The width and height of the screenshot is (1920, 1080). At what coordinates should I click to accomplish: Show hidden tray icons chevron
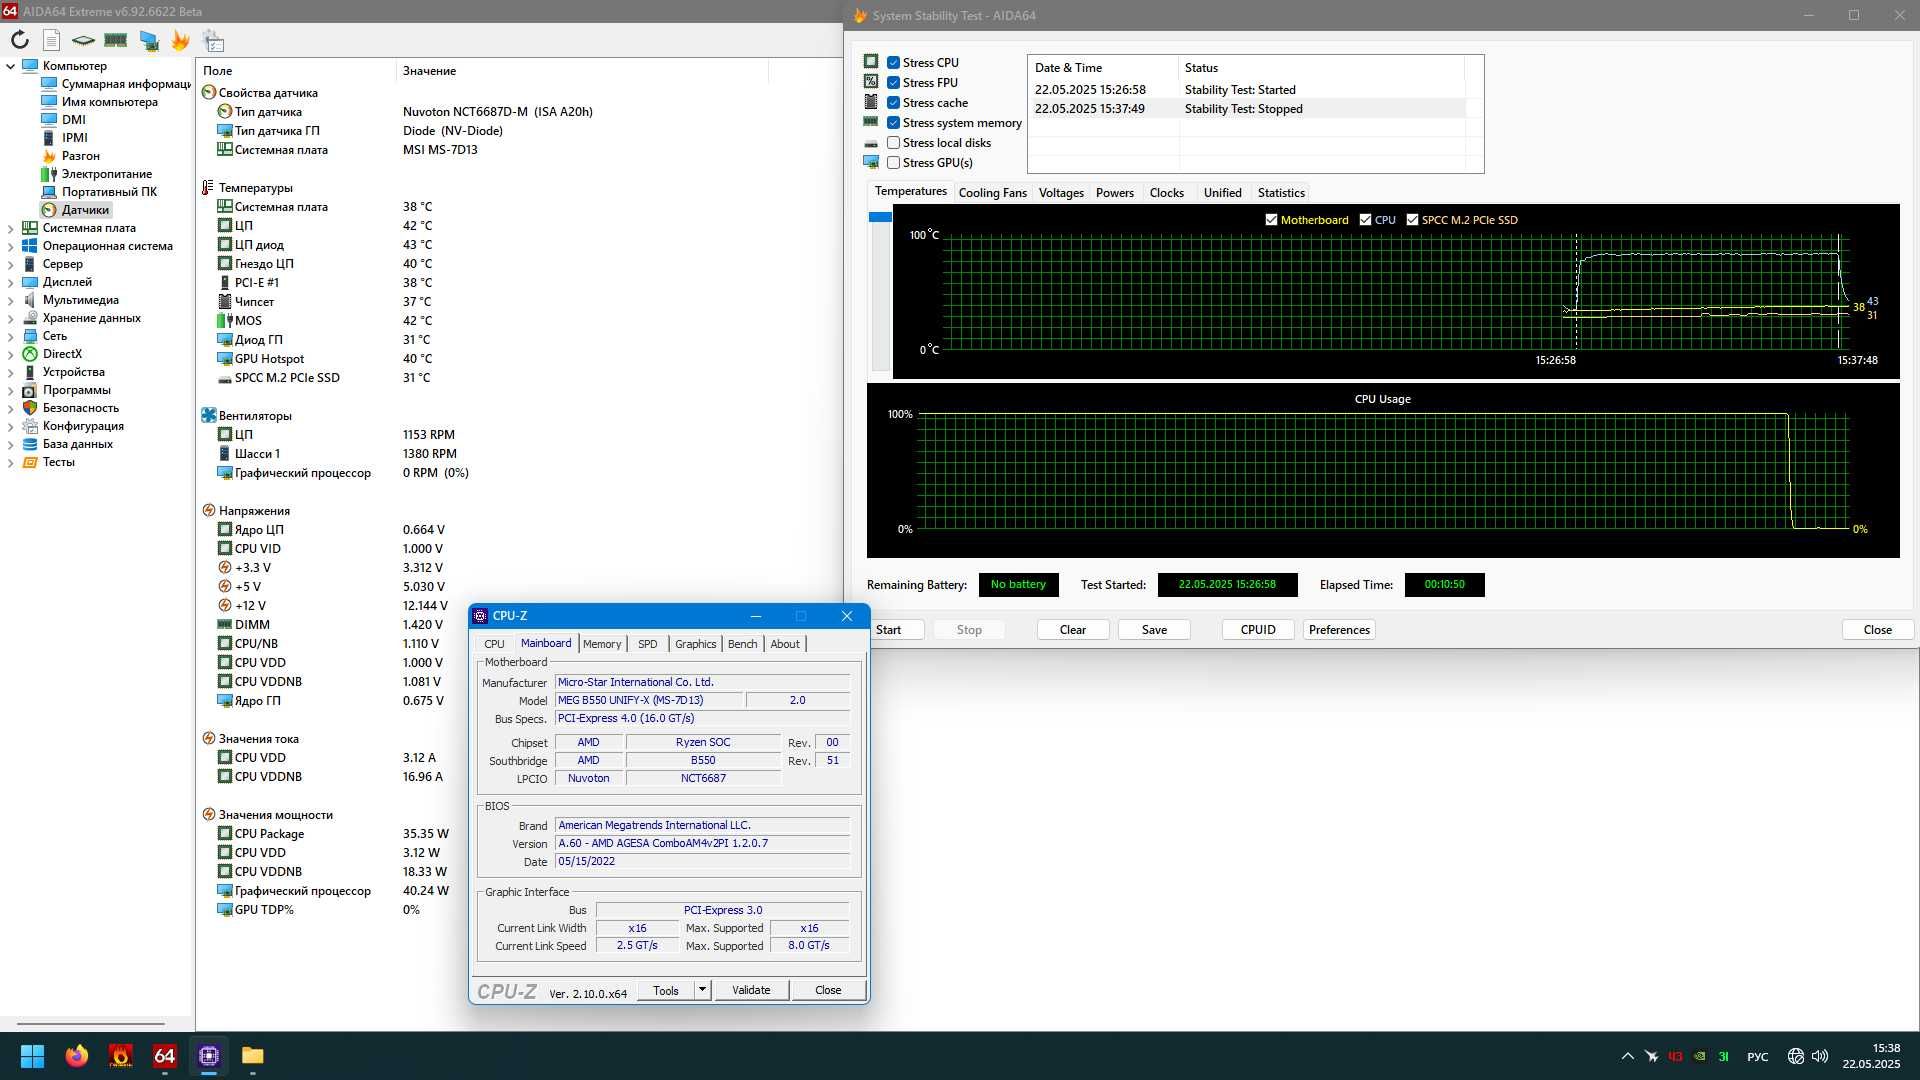click(x=1627, y=1056)
